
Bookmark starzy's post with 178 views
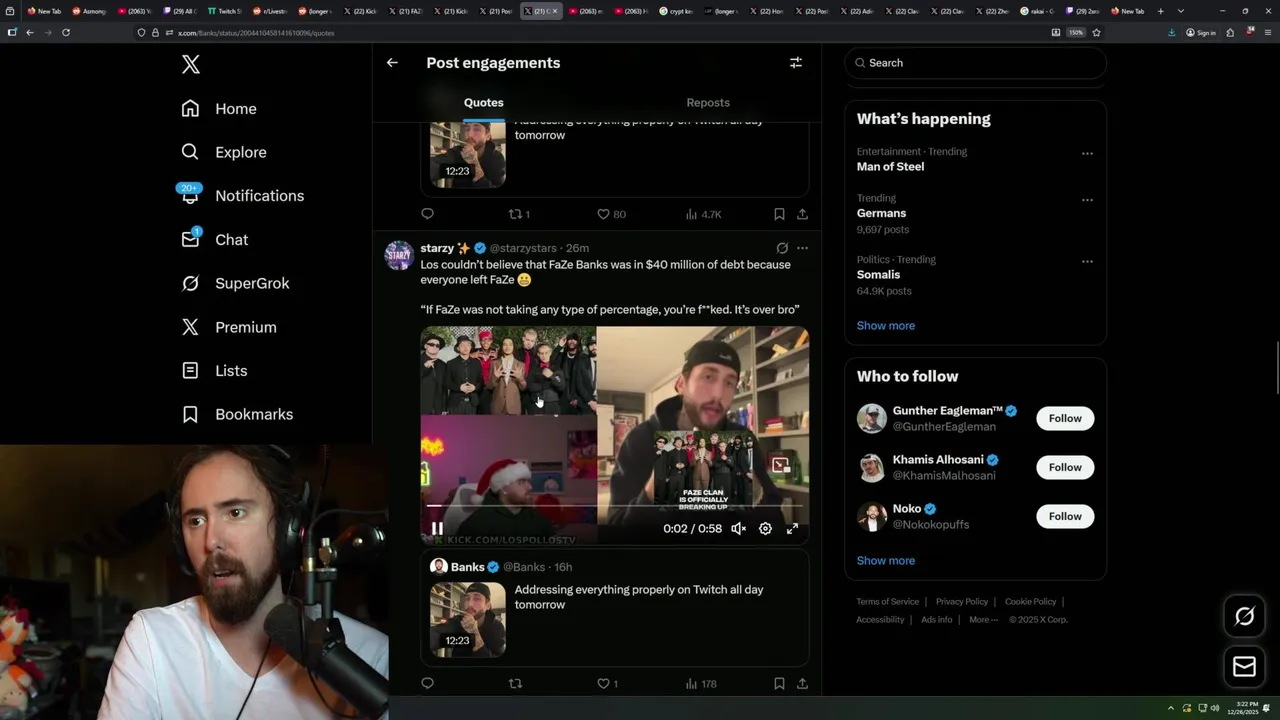coord(779,684)
